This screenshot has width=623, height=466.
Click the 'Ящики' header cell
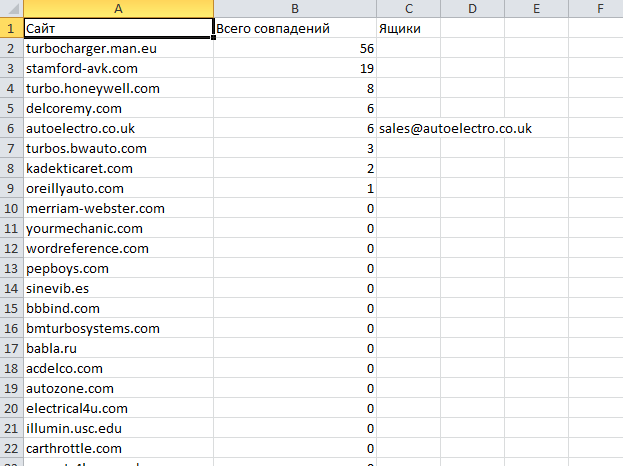(408, 28)
